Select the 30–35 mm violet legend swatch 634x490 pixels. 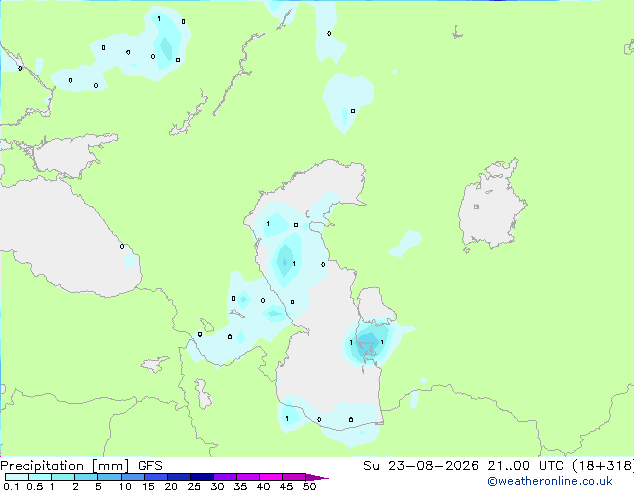pos(224,477)
